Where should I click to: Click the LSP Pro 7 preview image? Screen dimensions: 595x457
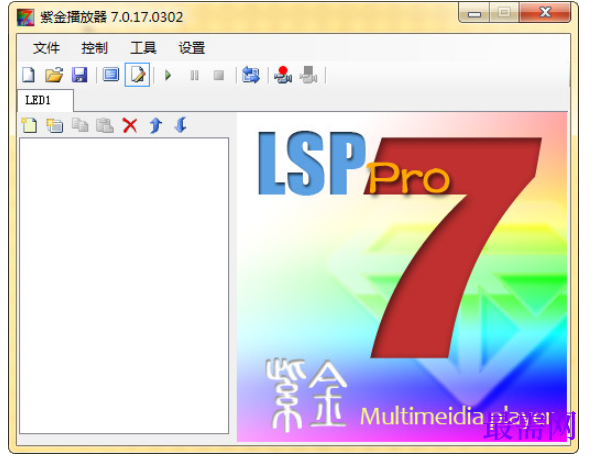pyautogui.click(x=402, y=277)
